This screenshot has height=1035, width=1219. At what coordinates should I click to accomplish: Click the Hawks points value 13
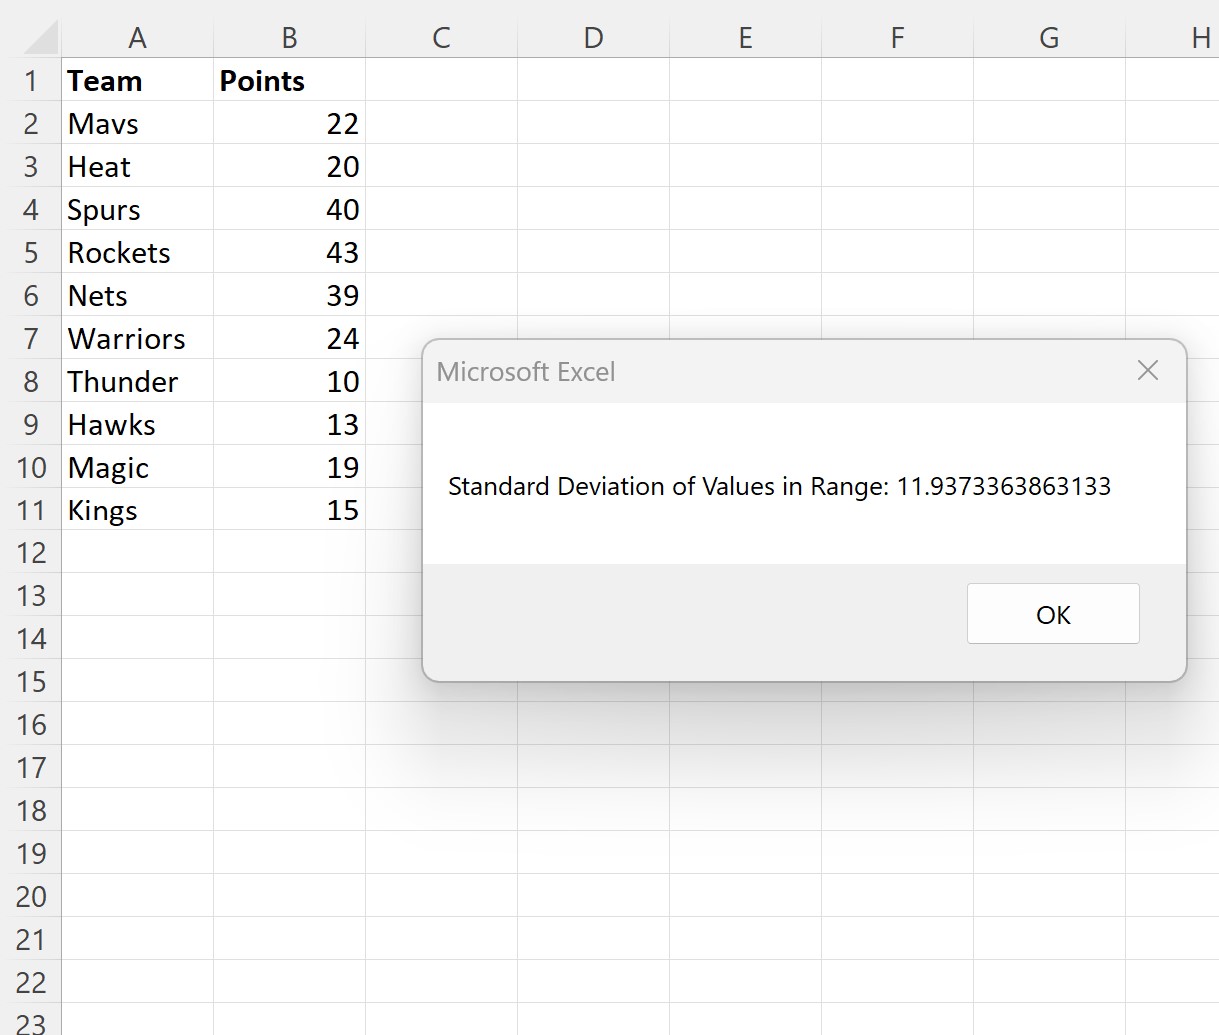coord(290,424)
